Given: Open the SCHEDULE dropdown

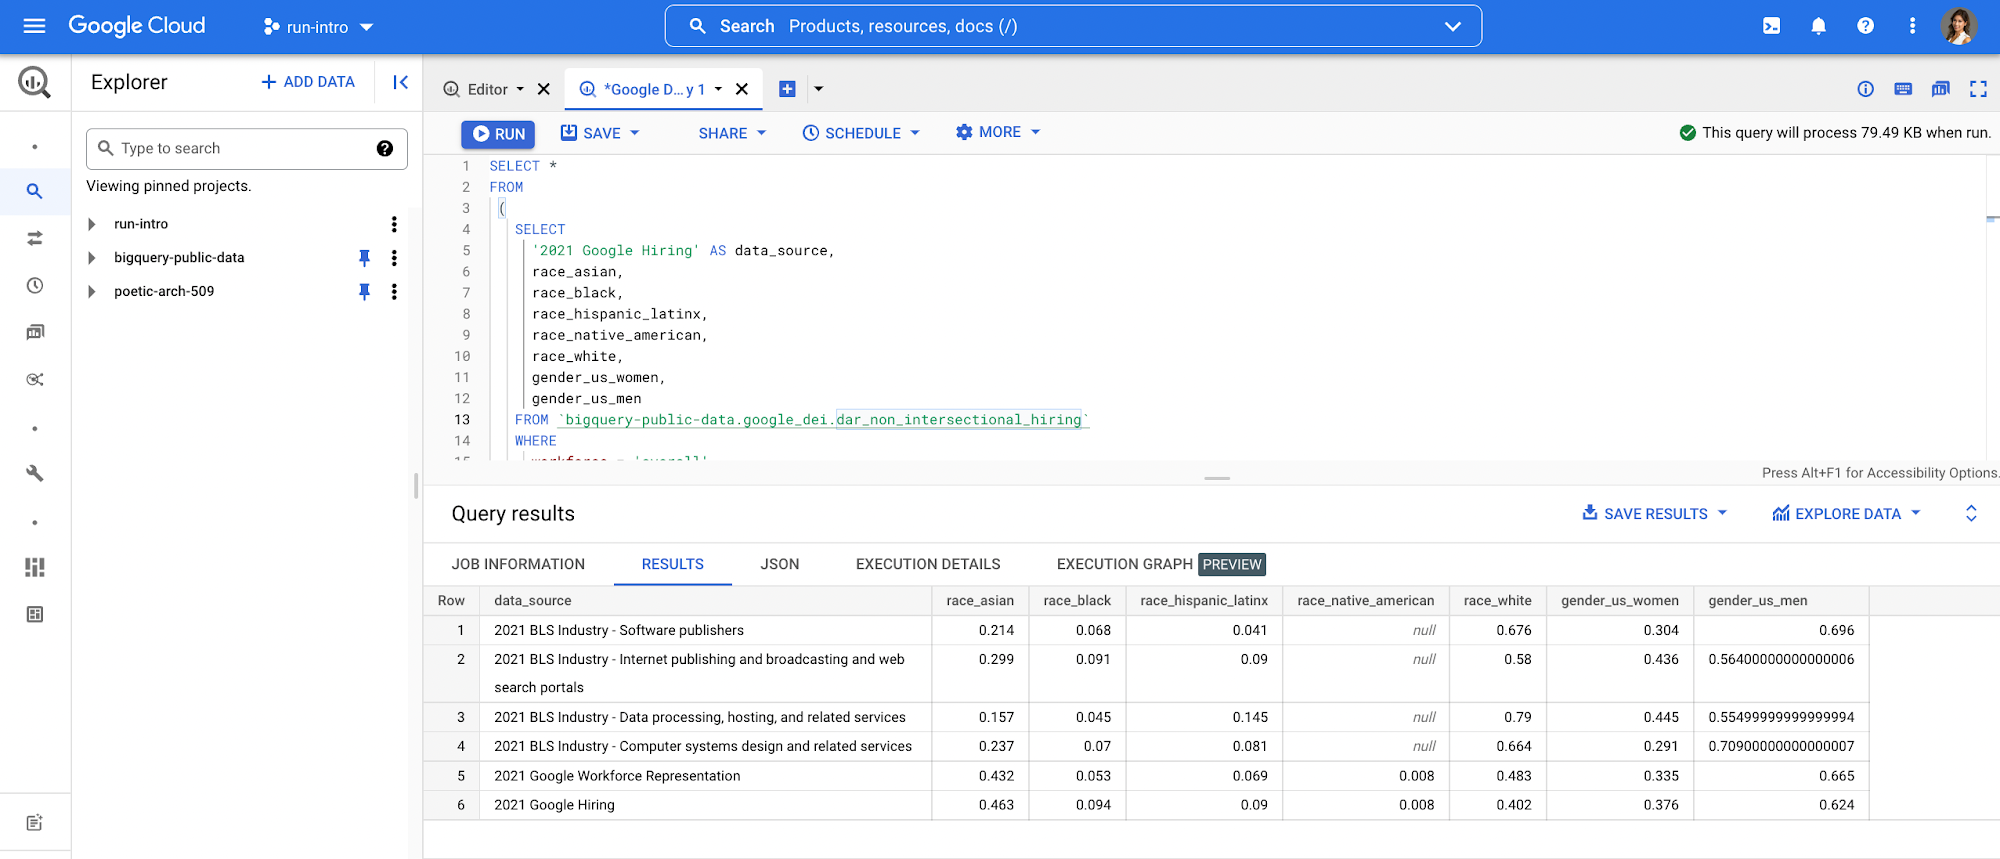Looking at the screenshot, I should pos(861,133).
